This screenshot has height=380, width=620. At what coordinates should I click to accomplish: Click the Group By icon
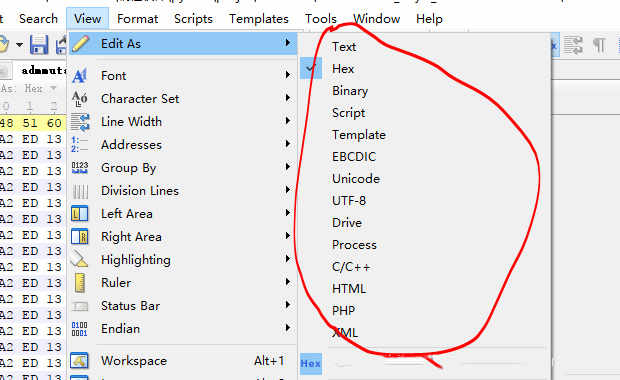[x=80, y=168]
